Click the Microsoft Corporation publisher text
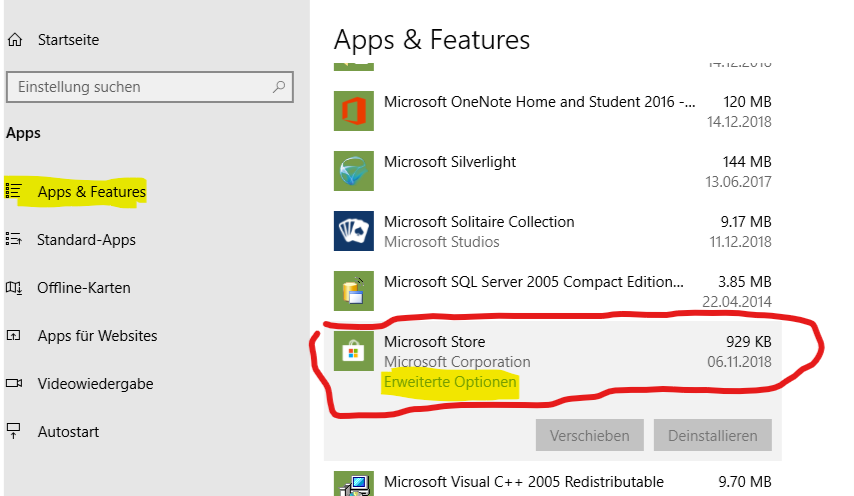854x496 pixels. click(457, 362)
